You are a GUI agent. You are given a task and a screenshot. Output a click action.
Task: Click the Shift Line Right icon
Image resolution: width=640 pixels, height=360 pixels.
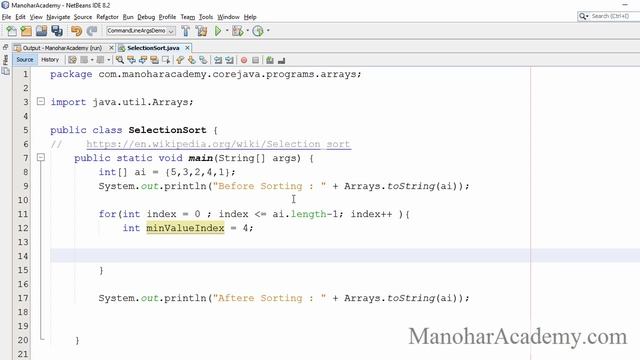(229, 60)
